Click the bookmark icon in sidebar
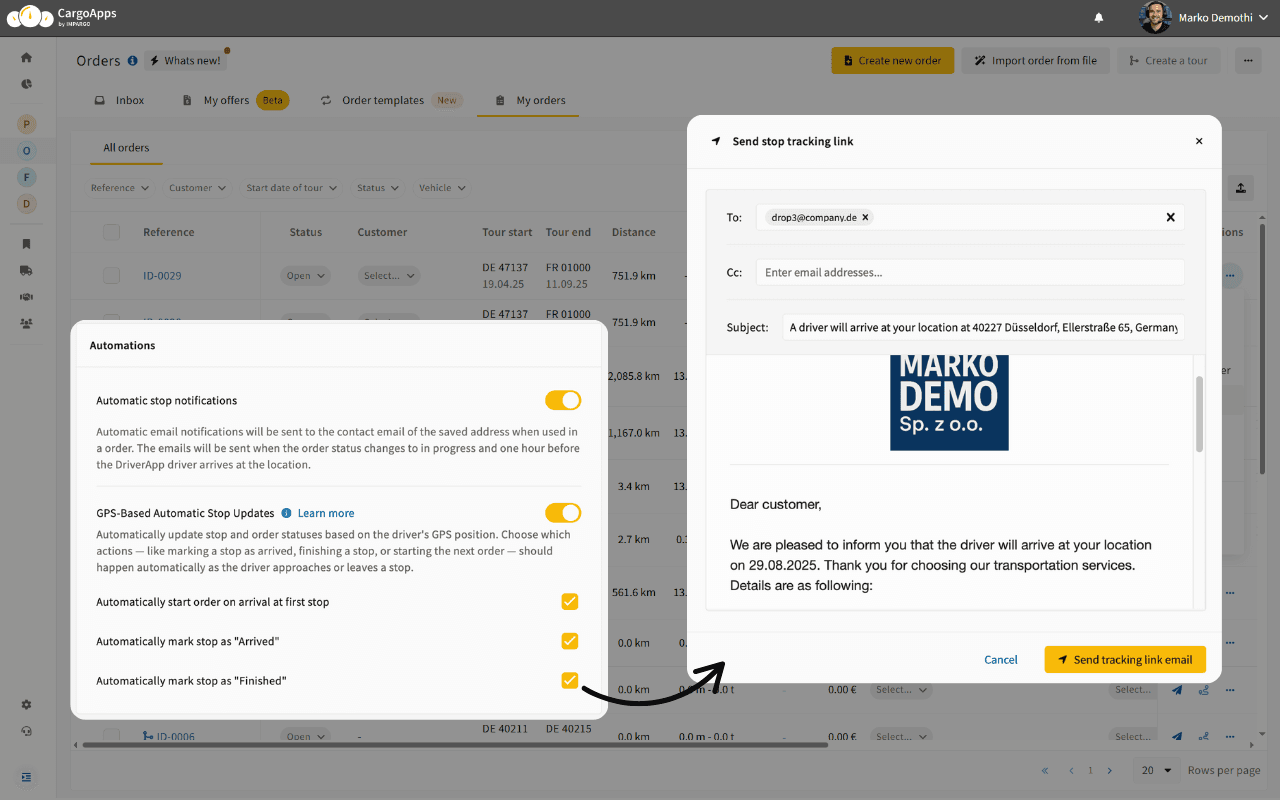 click(x=27, y=244)
